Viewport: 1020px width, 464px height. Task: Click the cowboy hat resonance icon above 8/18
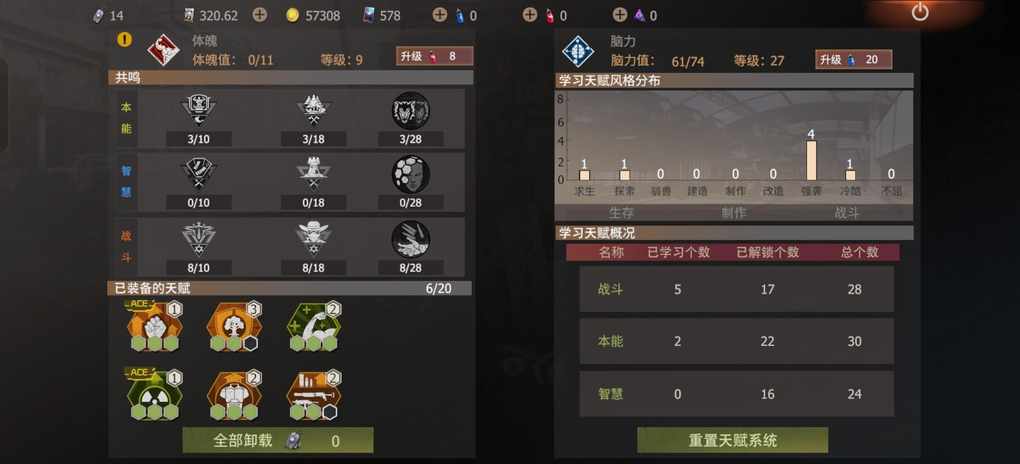pos(313,238)
